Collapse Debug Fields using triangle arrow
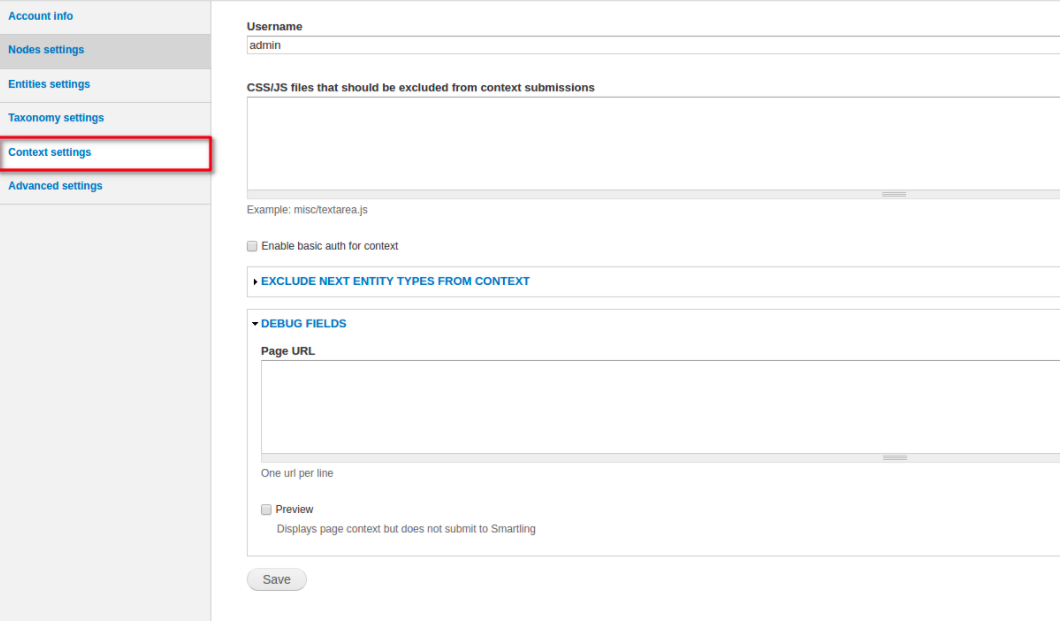The image size is (1060, 621). click(255, 324)
